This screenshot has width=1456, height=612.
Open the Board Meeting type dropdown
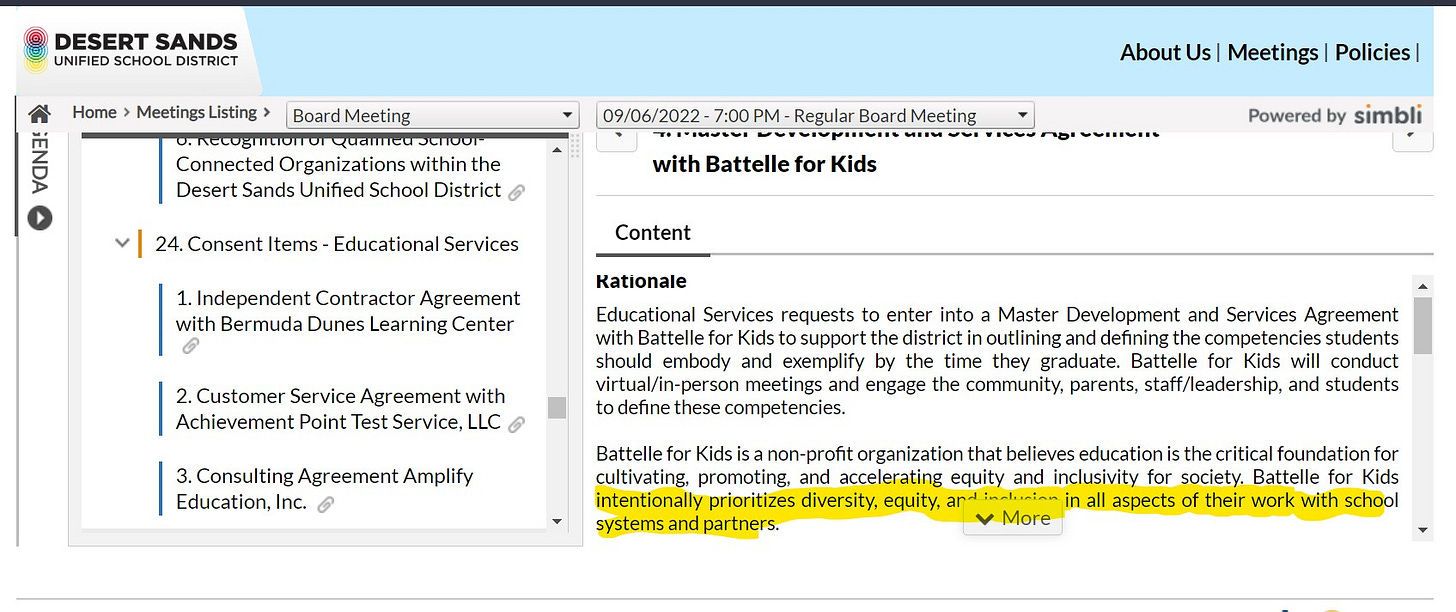pyautogui.click(x=433, y=115)
